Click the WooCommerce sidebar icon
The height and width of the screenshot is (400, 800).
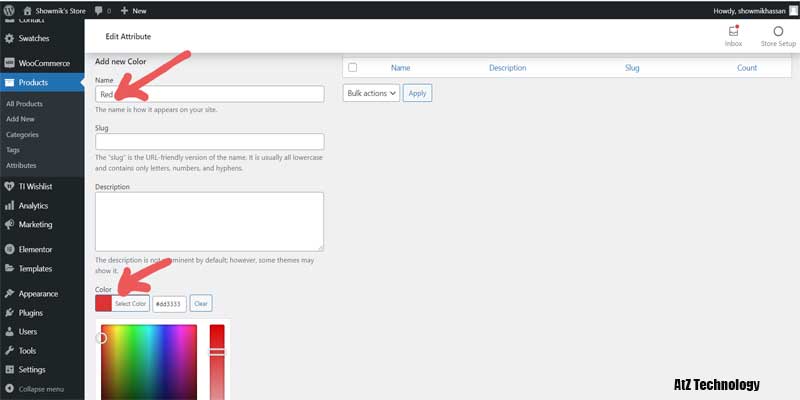coord(10,63)
